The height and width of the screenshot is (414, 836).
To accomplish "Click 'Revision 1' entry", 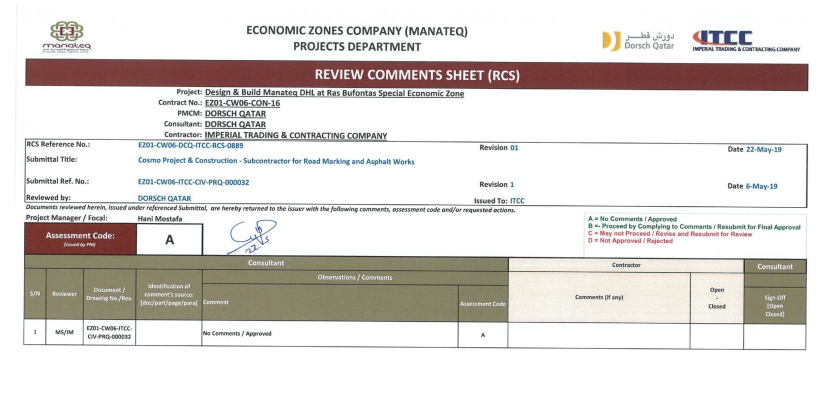I will (x=496, y=185).
